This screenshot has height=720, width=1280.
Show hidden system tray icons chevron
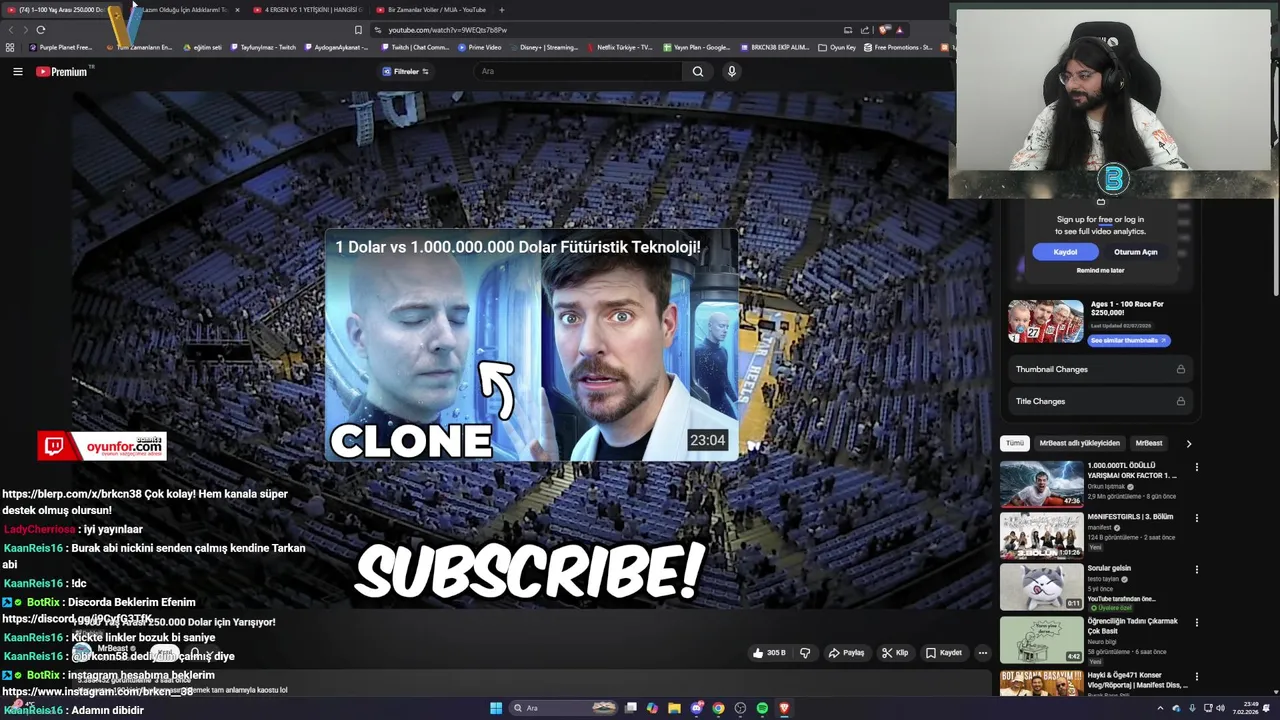1160,708
